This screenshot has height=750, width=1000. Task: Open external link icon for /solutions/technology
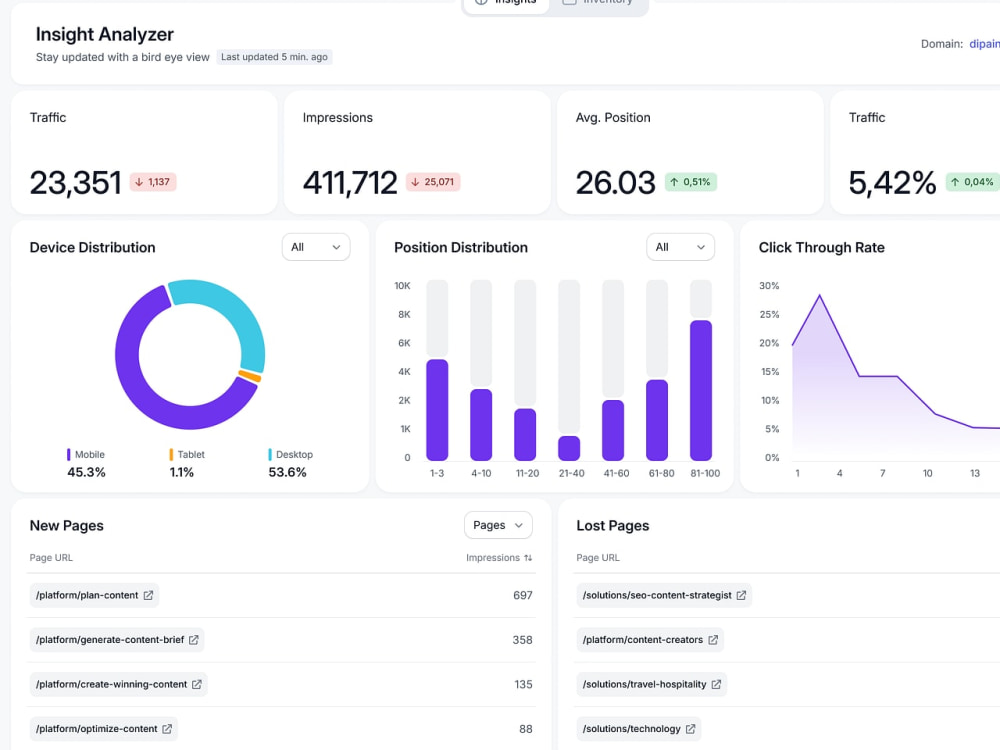(x=691, y=729)
